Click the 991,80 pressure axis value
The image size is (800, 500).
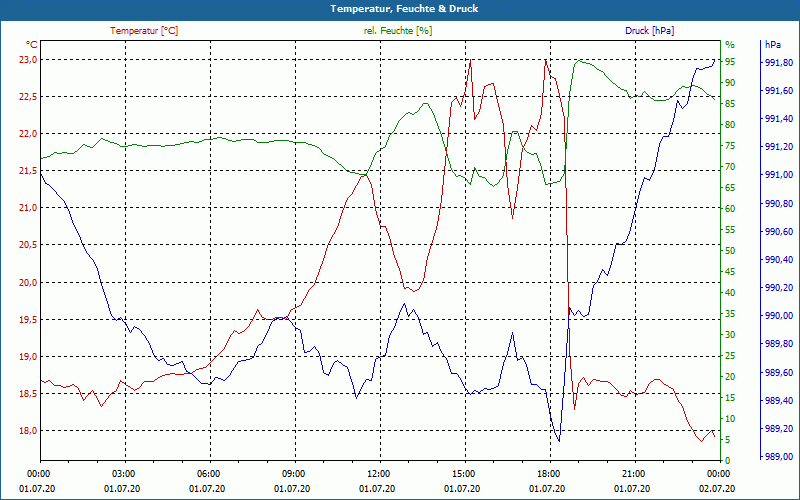pyautogui.click(x=779, y=63)
